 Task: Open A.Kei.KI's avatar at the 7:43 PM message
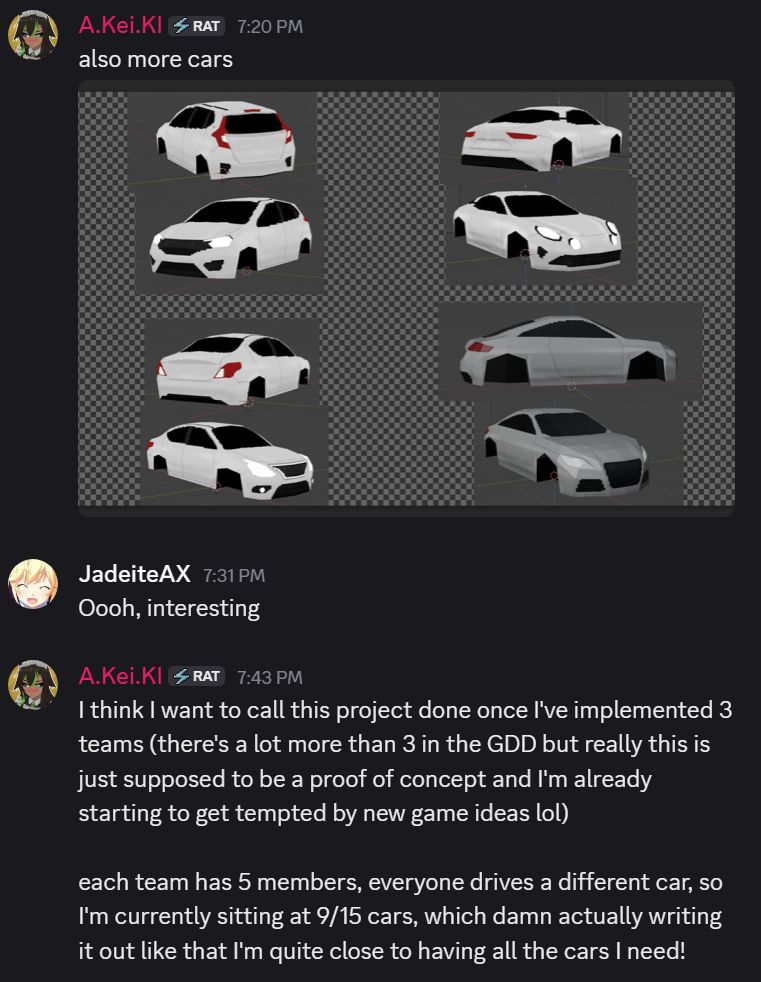[33, 685]
